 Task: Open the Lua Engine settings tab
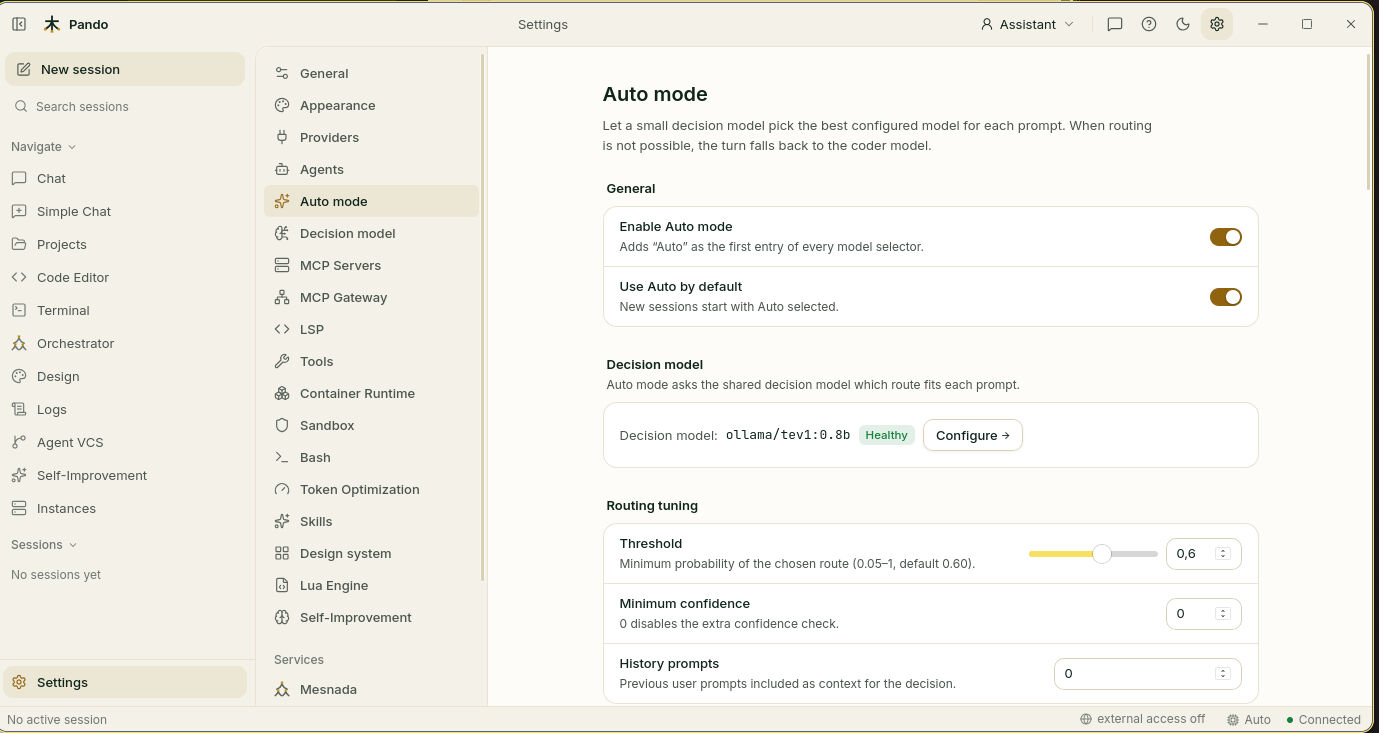click(x=371, y=585)
